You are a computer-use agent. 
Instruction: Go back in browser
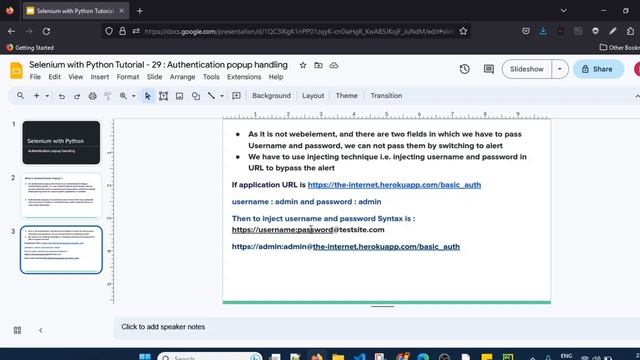[11, 31]
